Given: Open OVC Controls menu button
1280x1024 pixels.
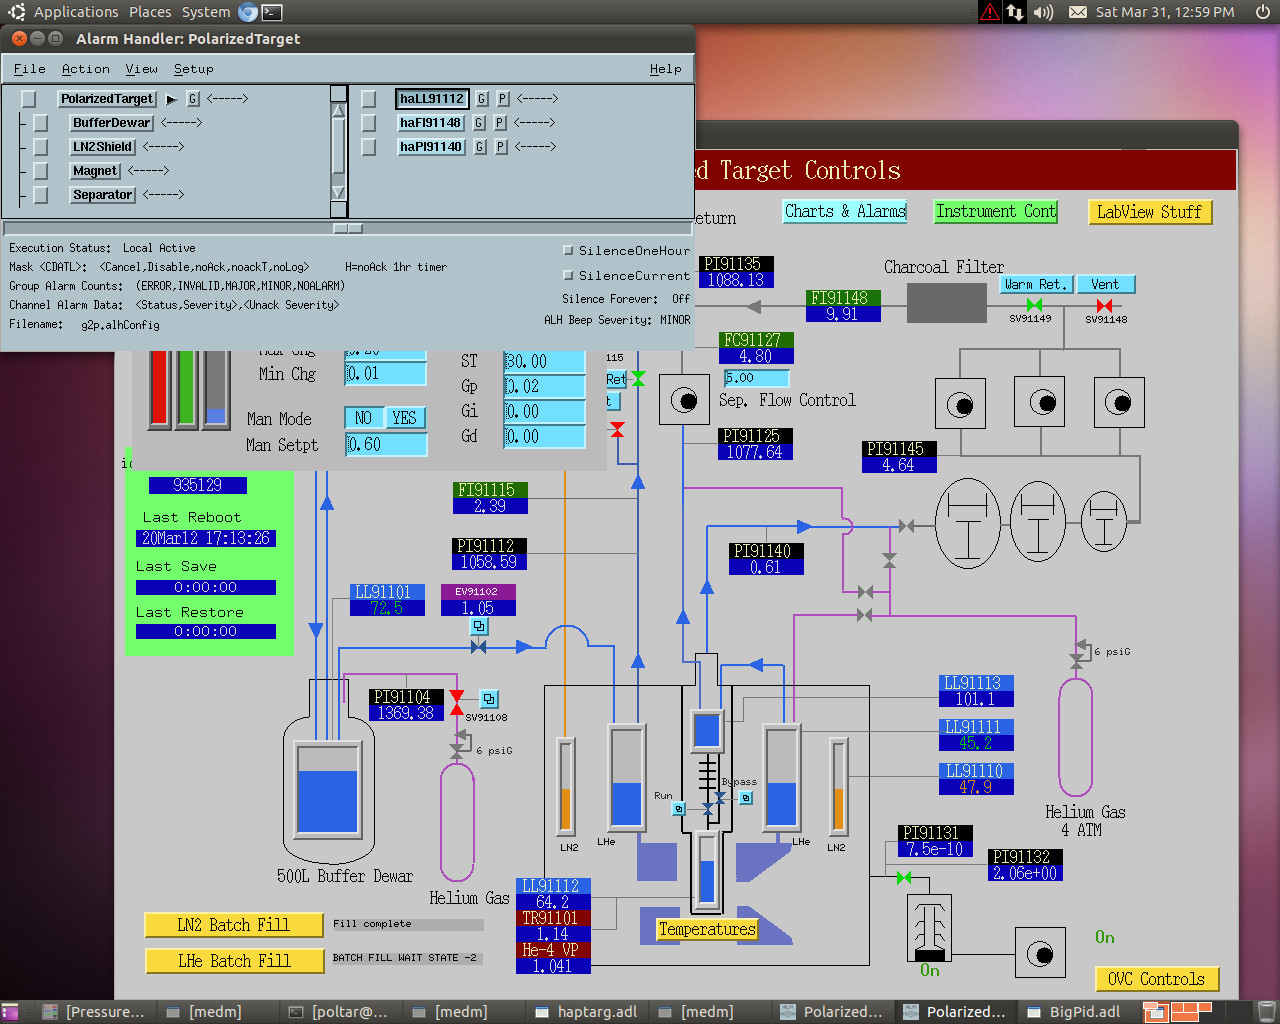Looking at the screenshot, I should [1157, 979].
